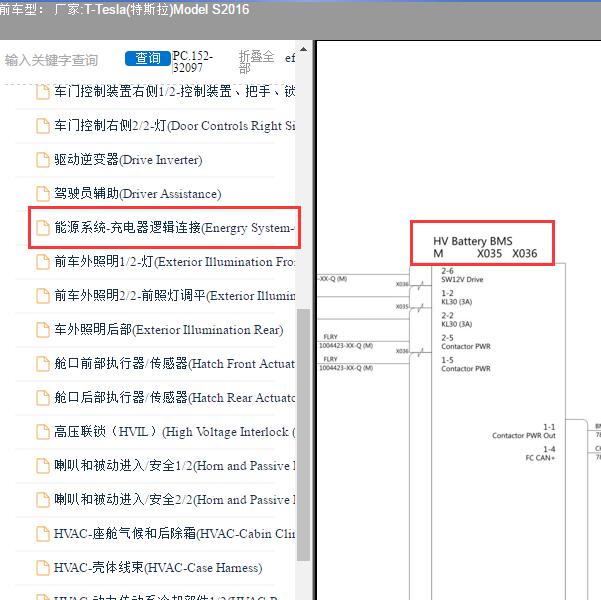Click document icon beside 舱口后部执行器/传感器
601x600 pixels.
(x=43, y=398)
